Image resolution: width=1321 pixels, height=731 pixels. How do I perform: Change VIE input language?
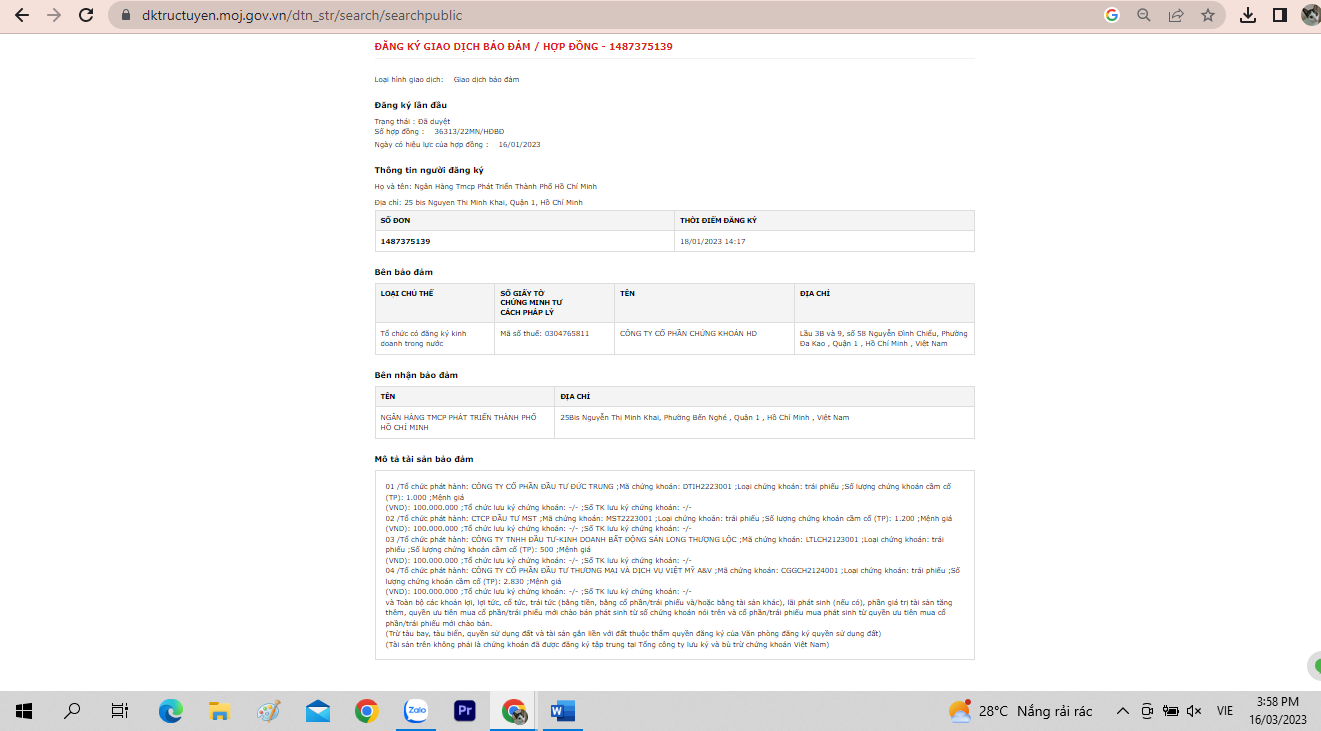coord(1224,711)
